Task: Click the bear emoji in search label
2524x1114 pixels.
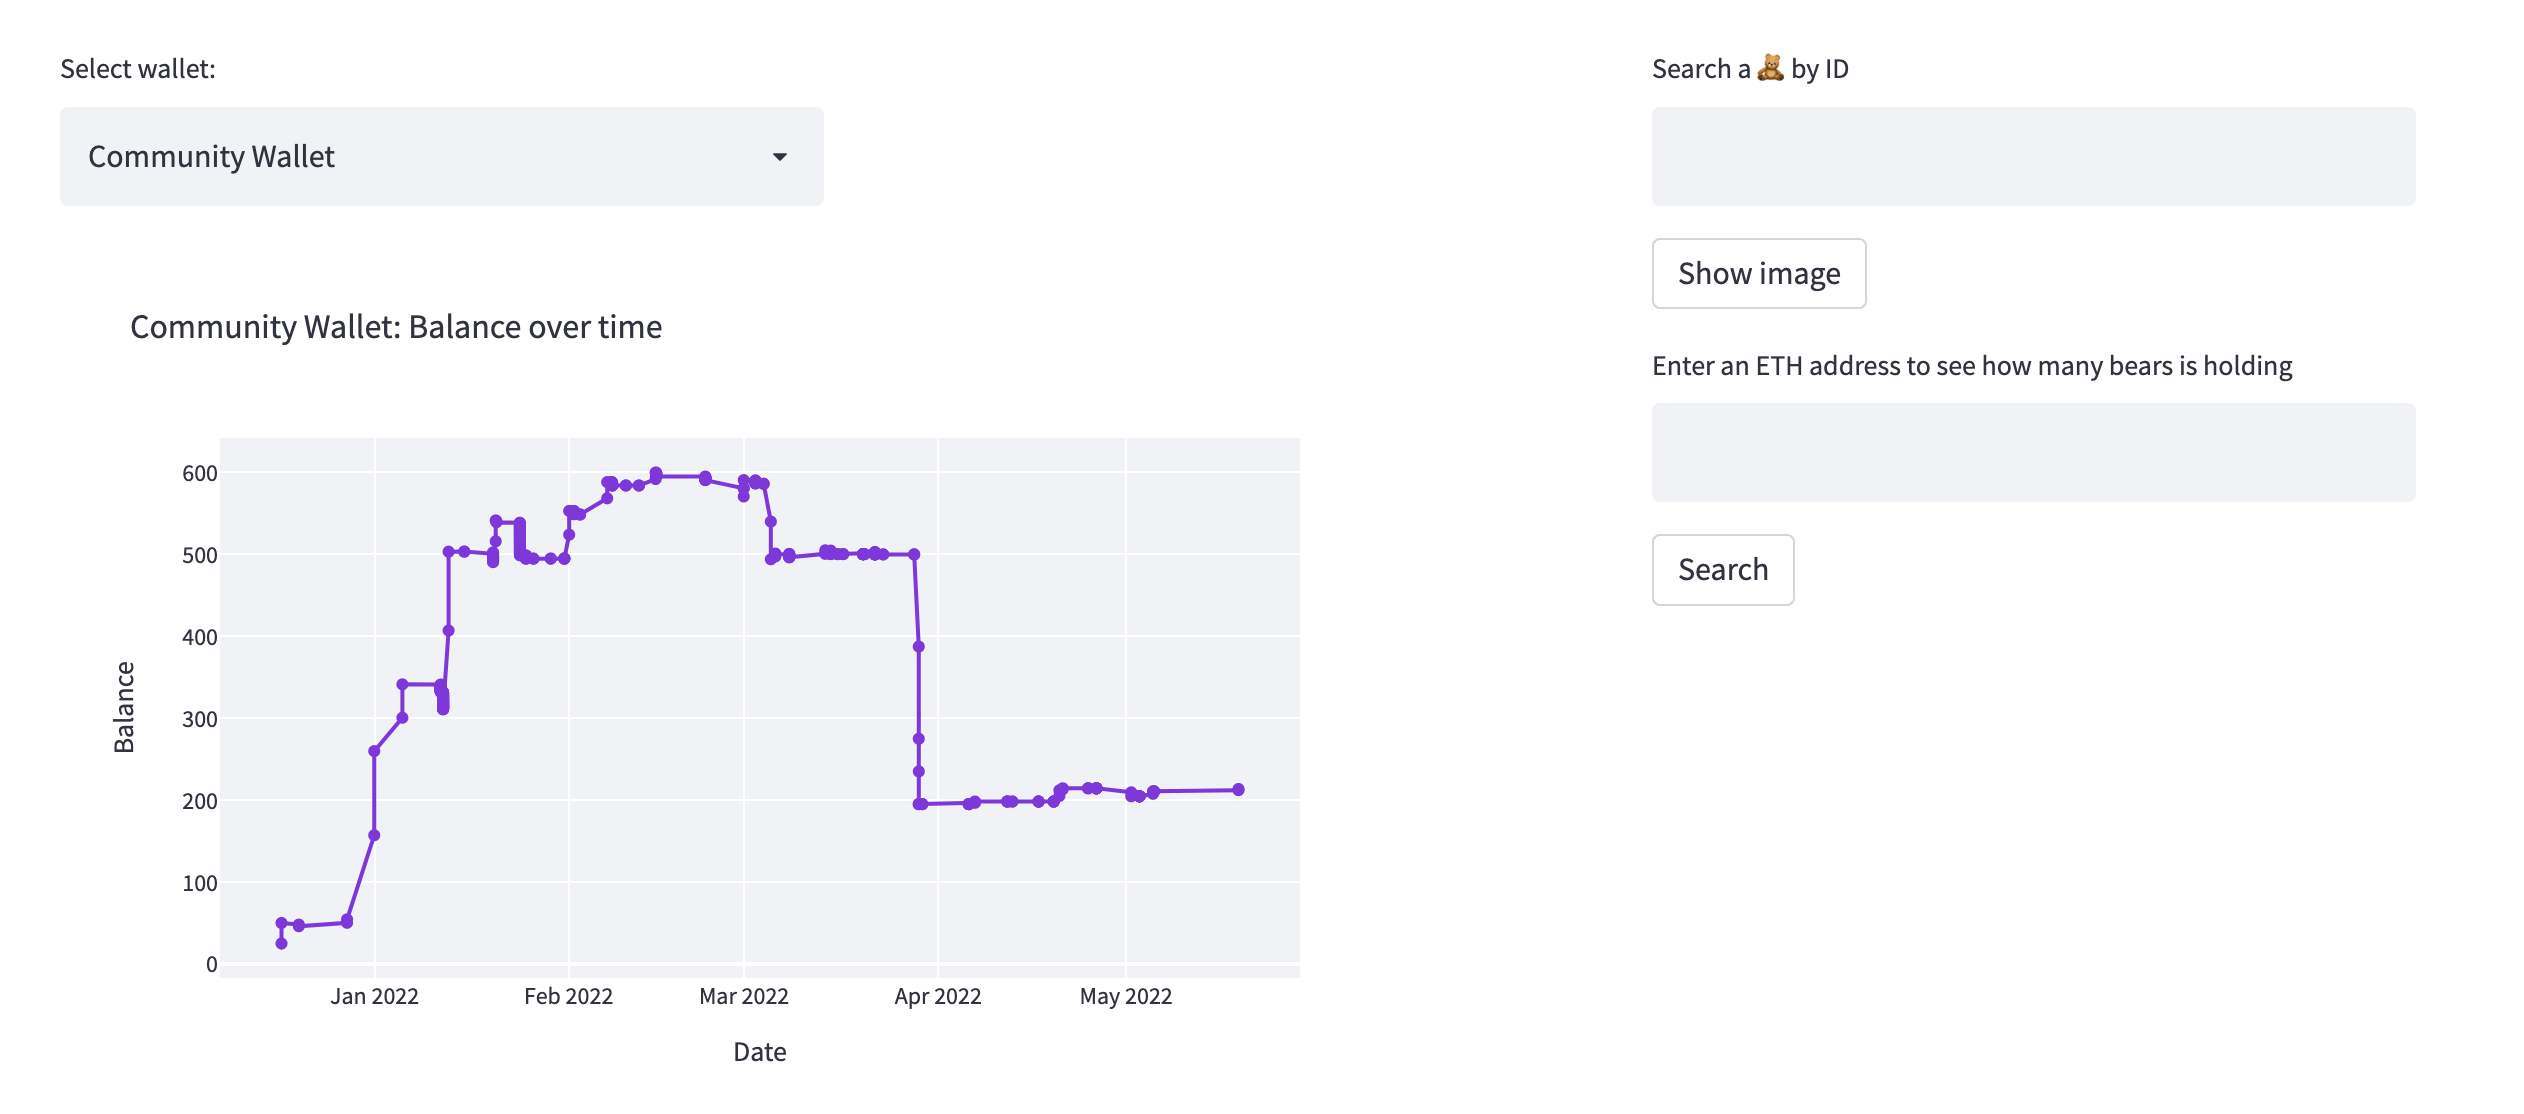Action: pos(1770,68)
